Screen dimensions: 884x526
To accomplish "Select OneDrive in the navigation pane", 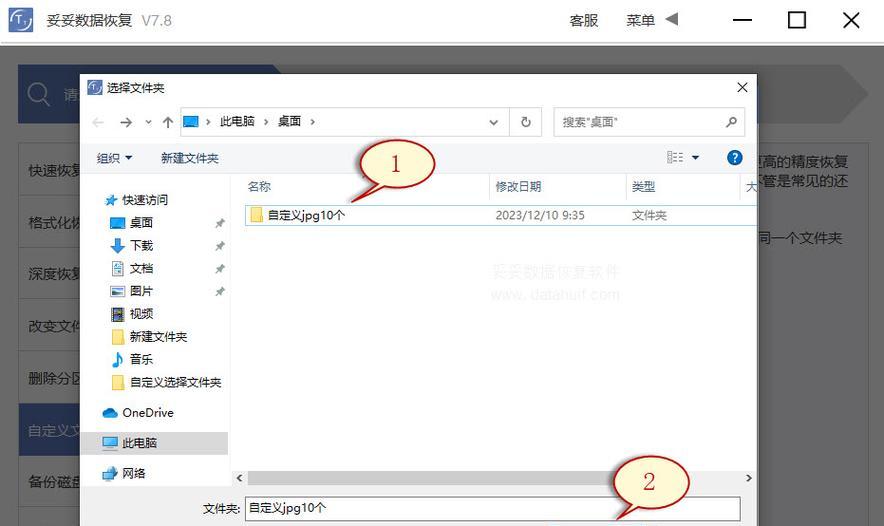I will pyautogui.click(x=148, y=413).
